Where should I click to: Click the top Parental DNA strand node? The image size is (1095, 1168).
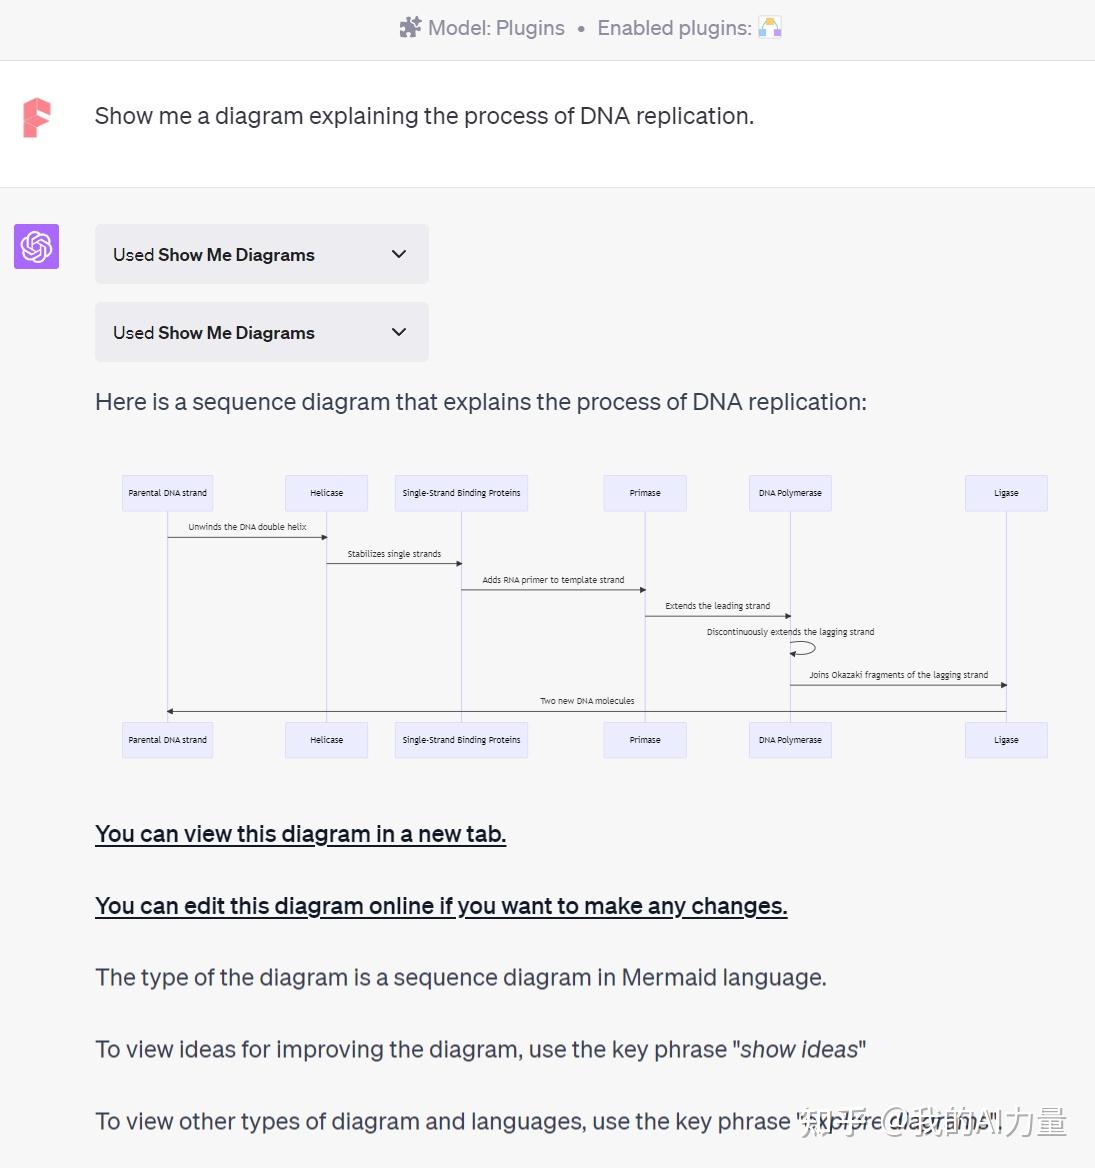[x=167, y=493]
